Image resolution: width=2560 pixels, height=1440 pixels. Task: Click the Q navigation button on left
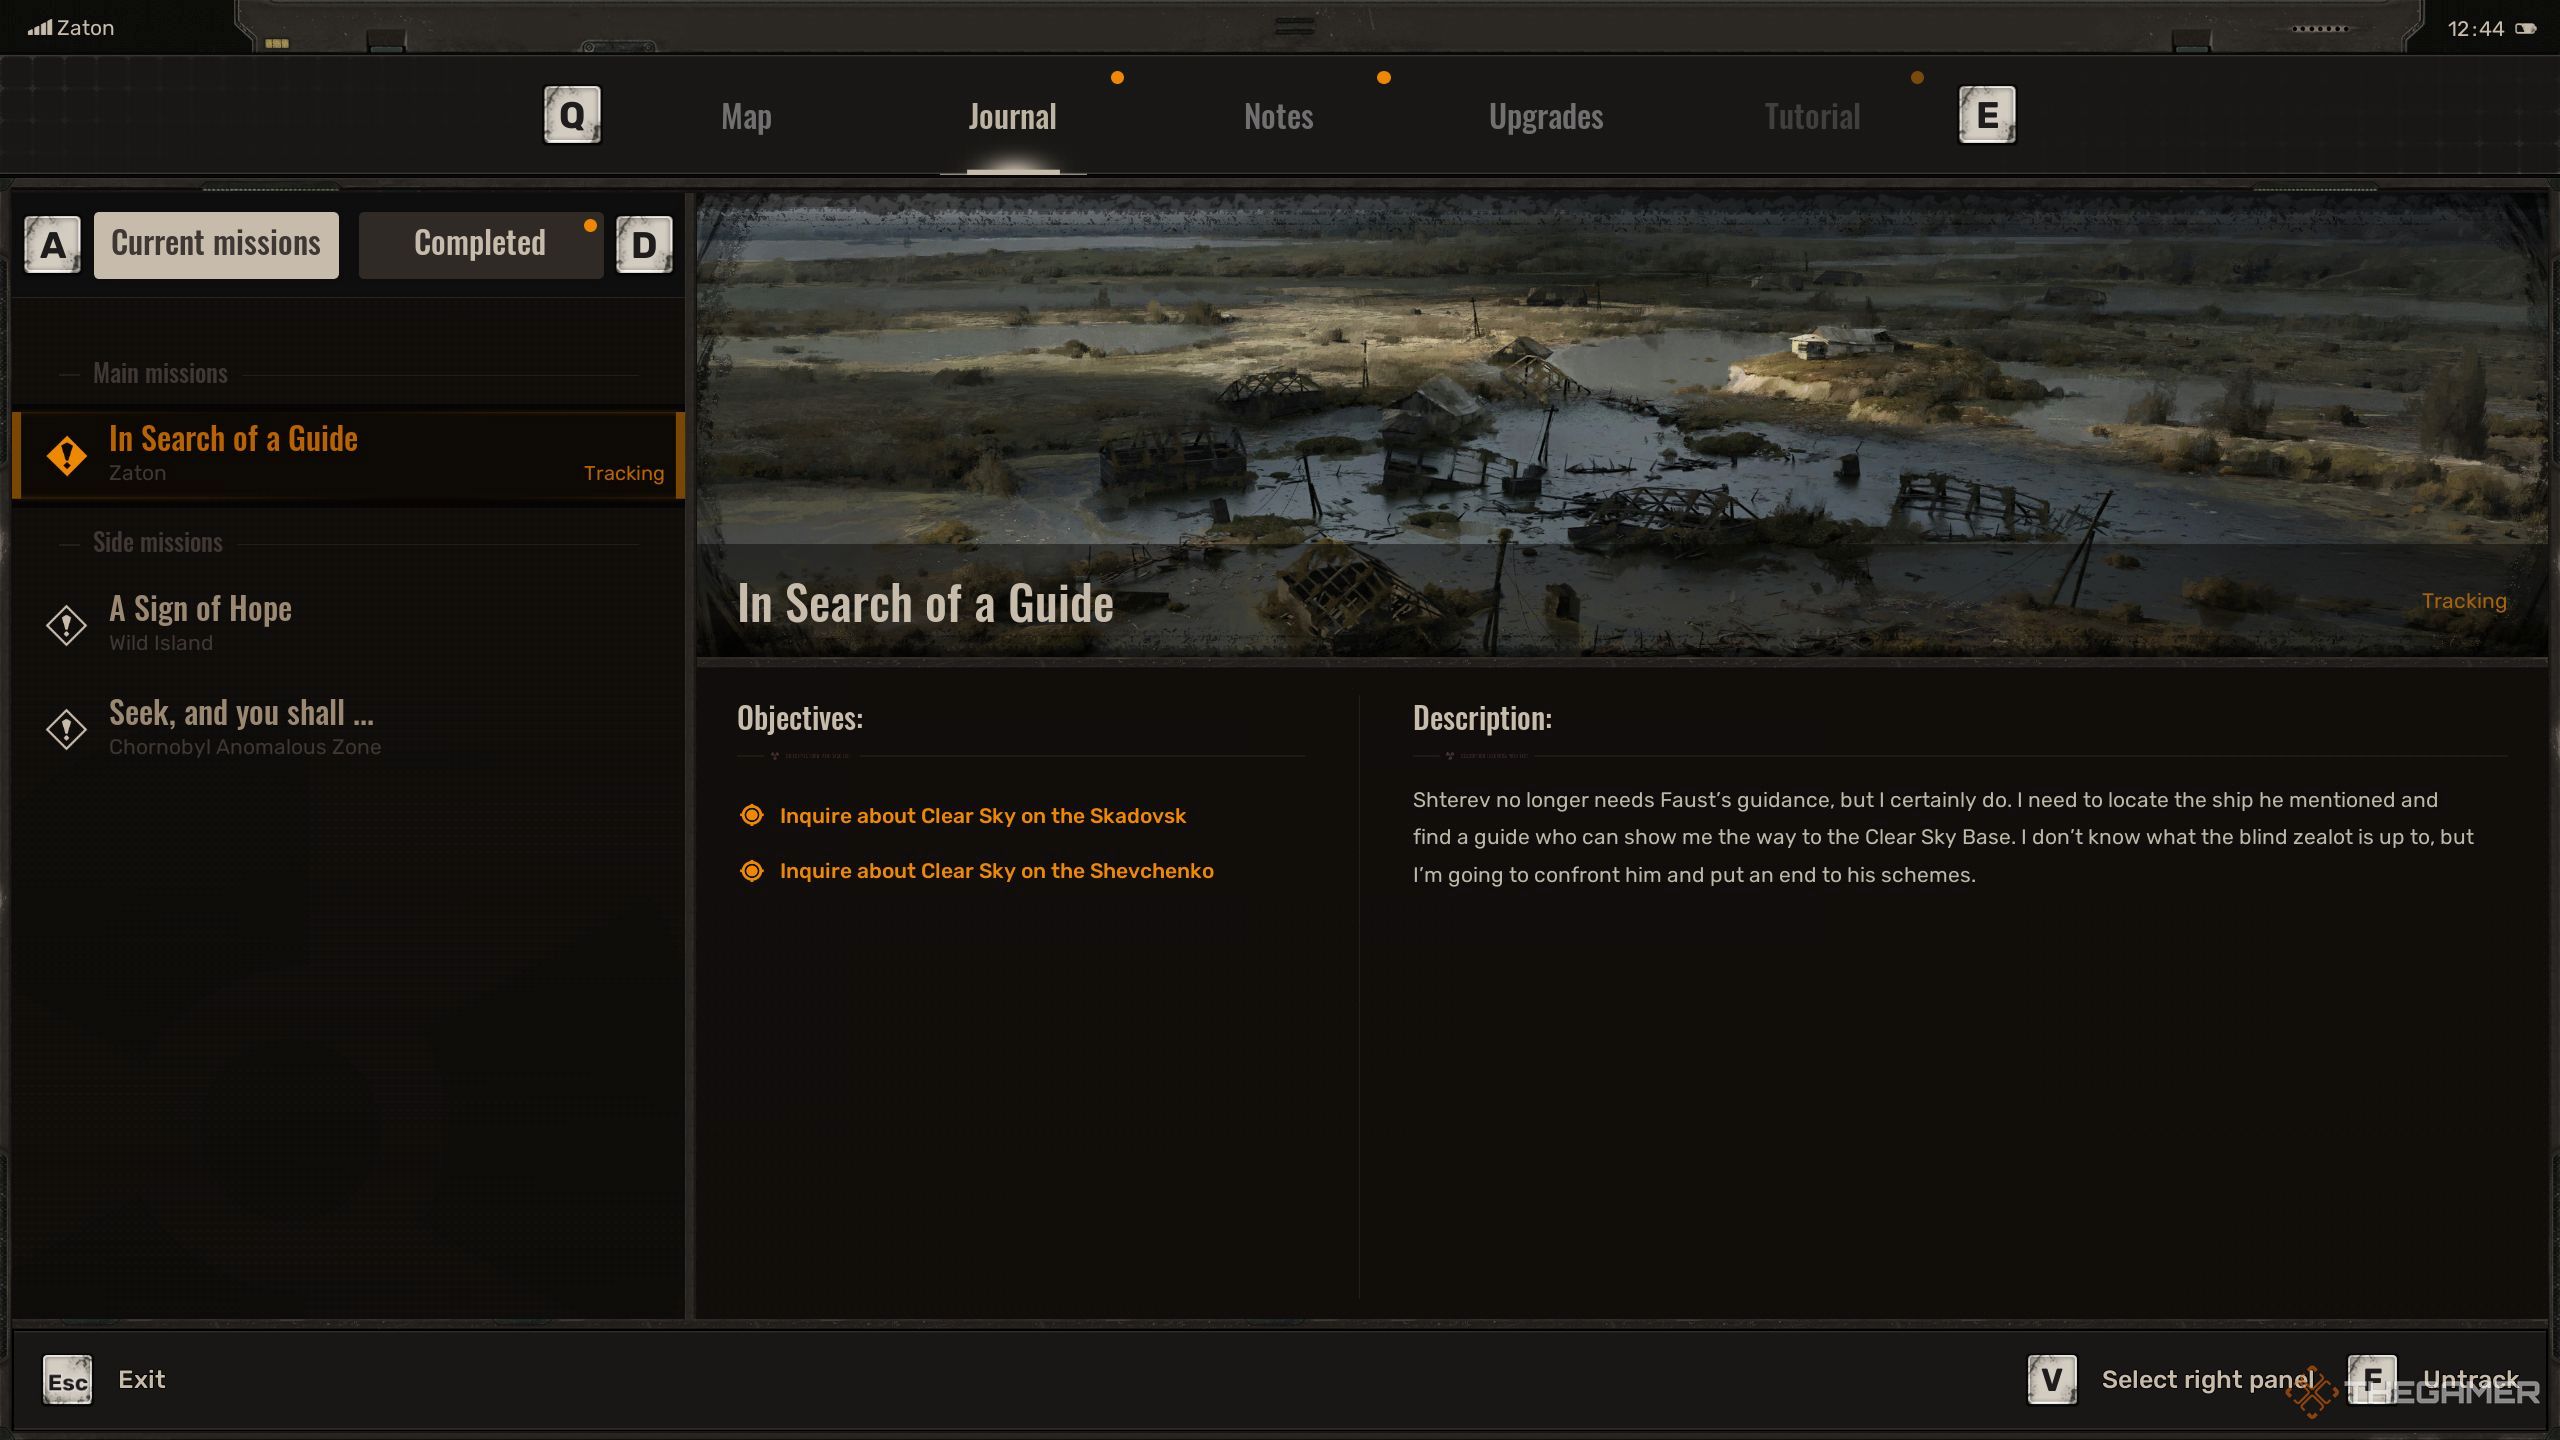(573, 114)
